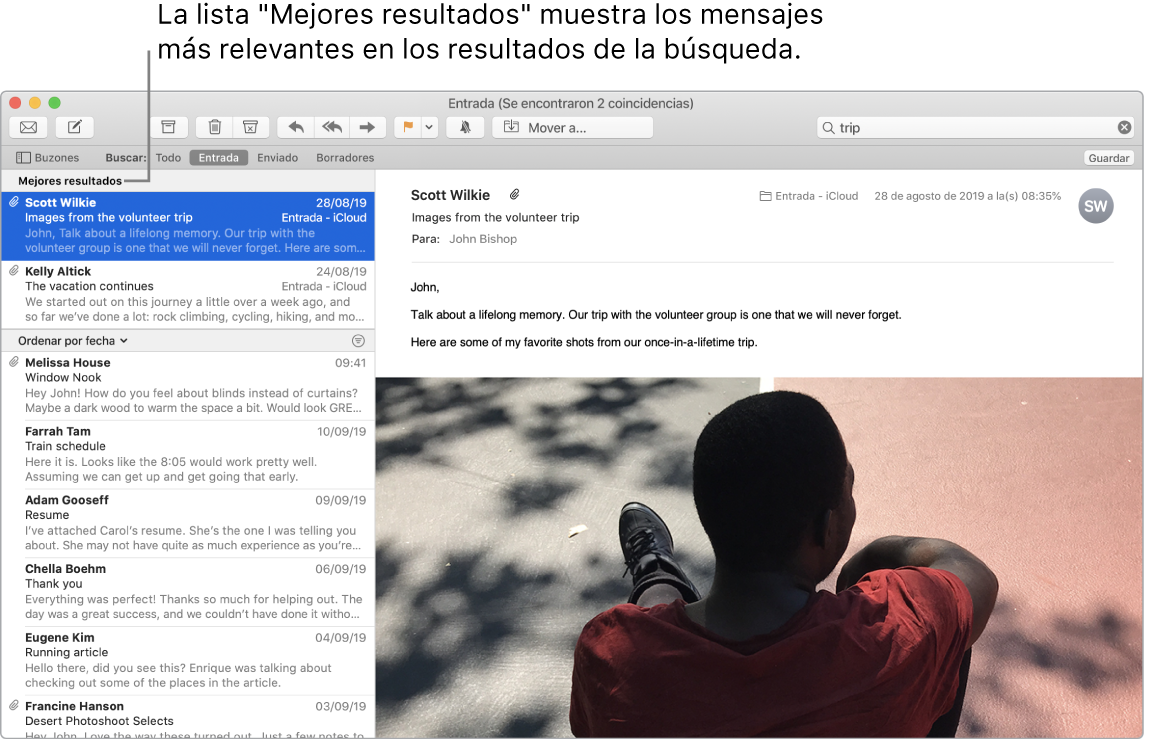
Task: Mute notifications with the bell icon
Action: pos(464,127)
